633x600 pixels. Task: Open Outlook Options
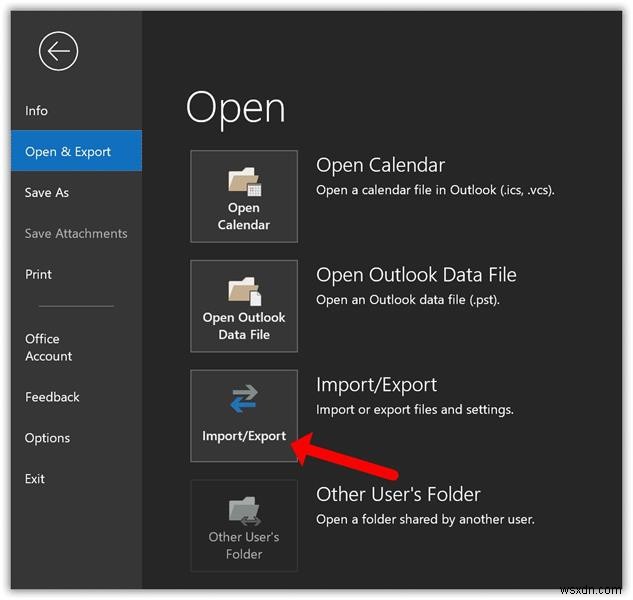pos(47,438)
